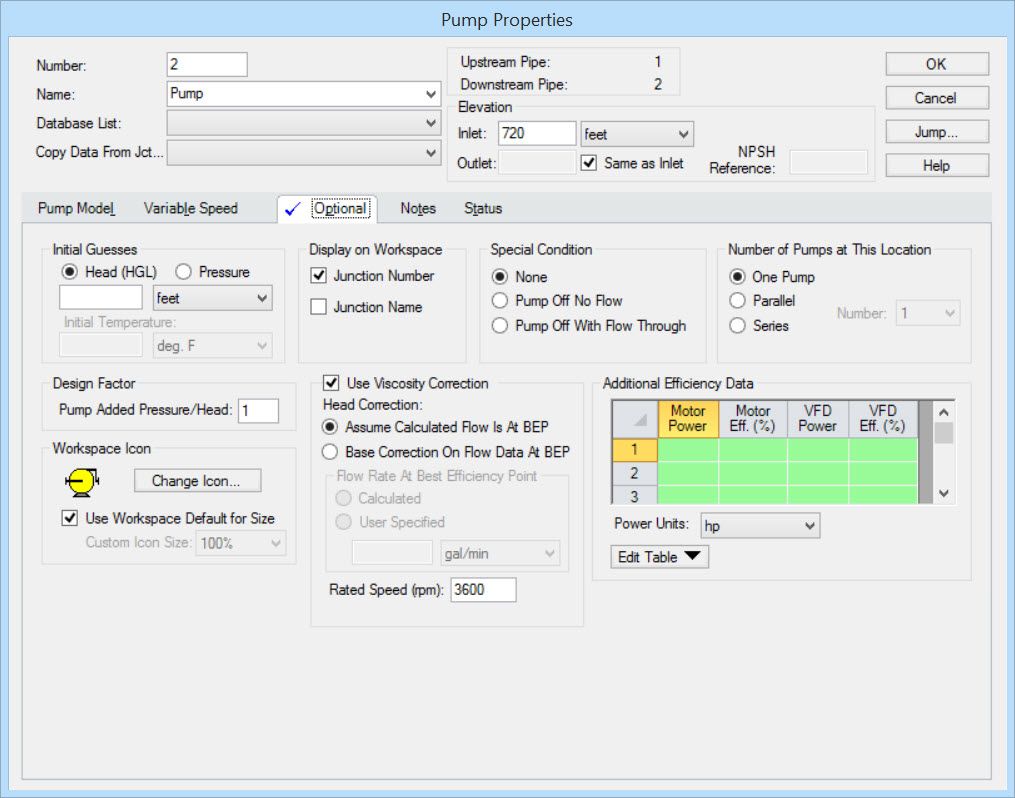Uncheck Use Viscosity Correction
1015x798 pixels.
click(332, 383)
